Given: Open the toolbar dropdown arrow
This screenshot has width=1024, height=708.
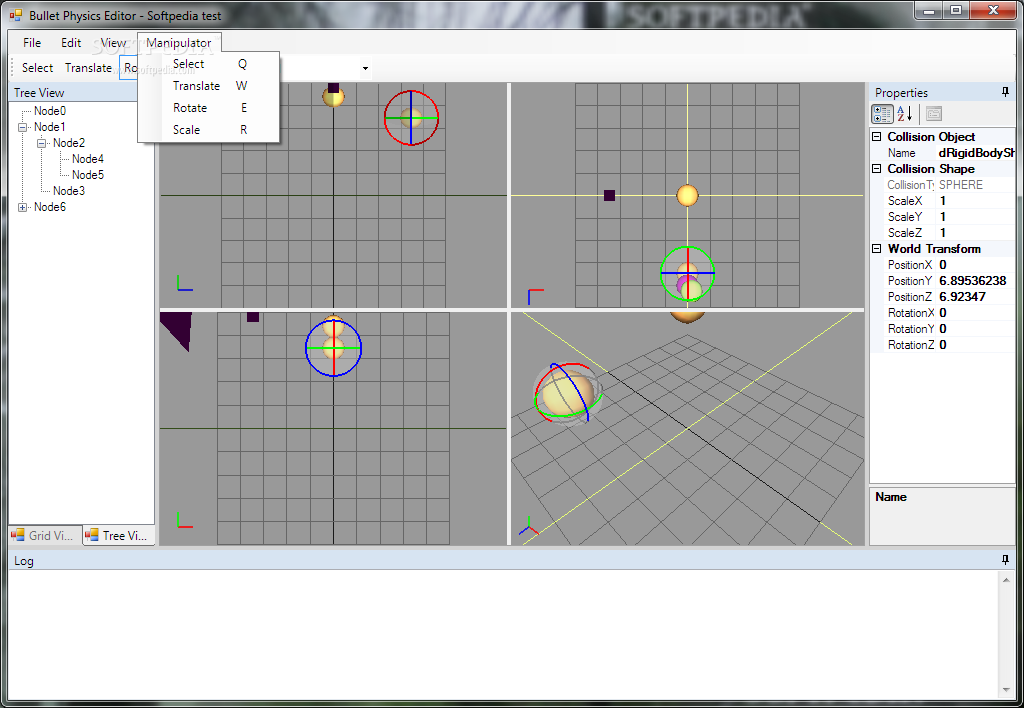Looking at the screenshot, I should [365, 68].
